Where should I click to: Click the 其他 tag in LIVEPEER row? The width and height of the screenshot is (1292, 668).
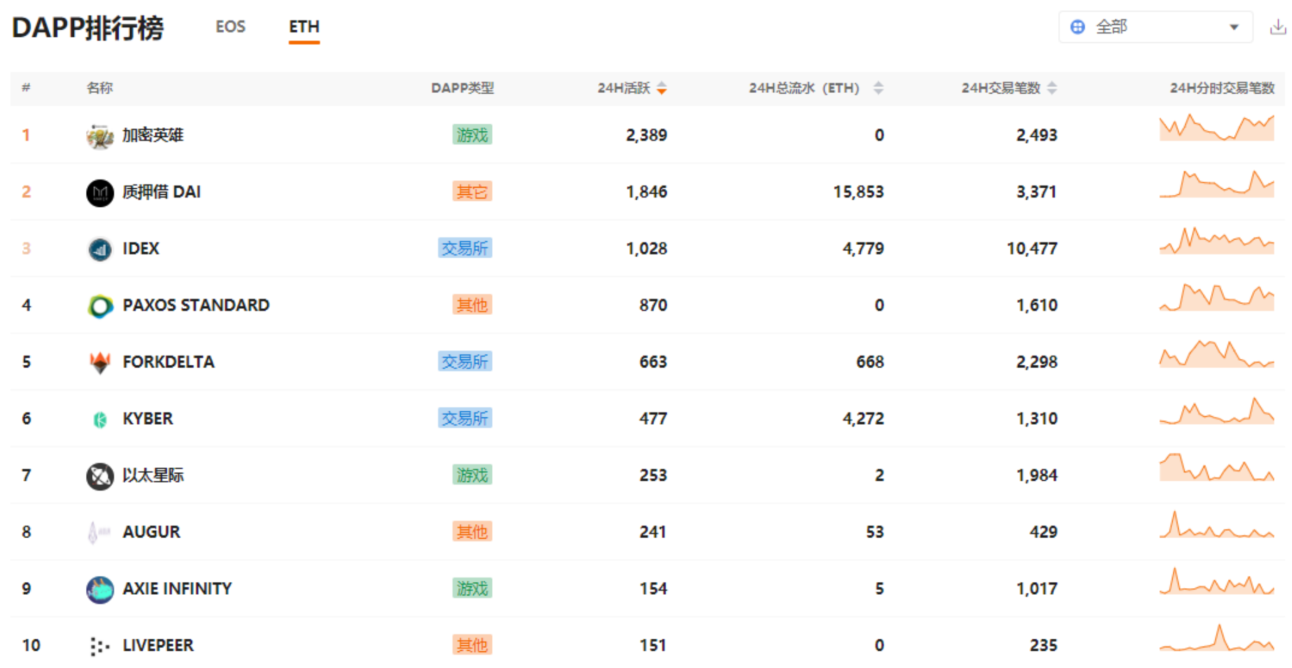coord(472,645)
